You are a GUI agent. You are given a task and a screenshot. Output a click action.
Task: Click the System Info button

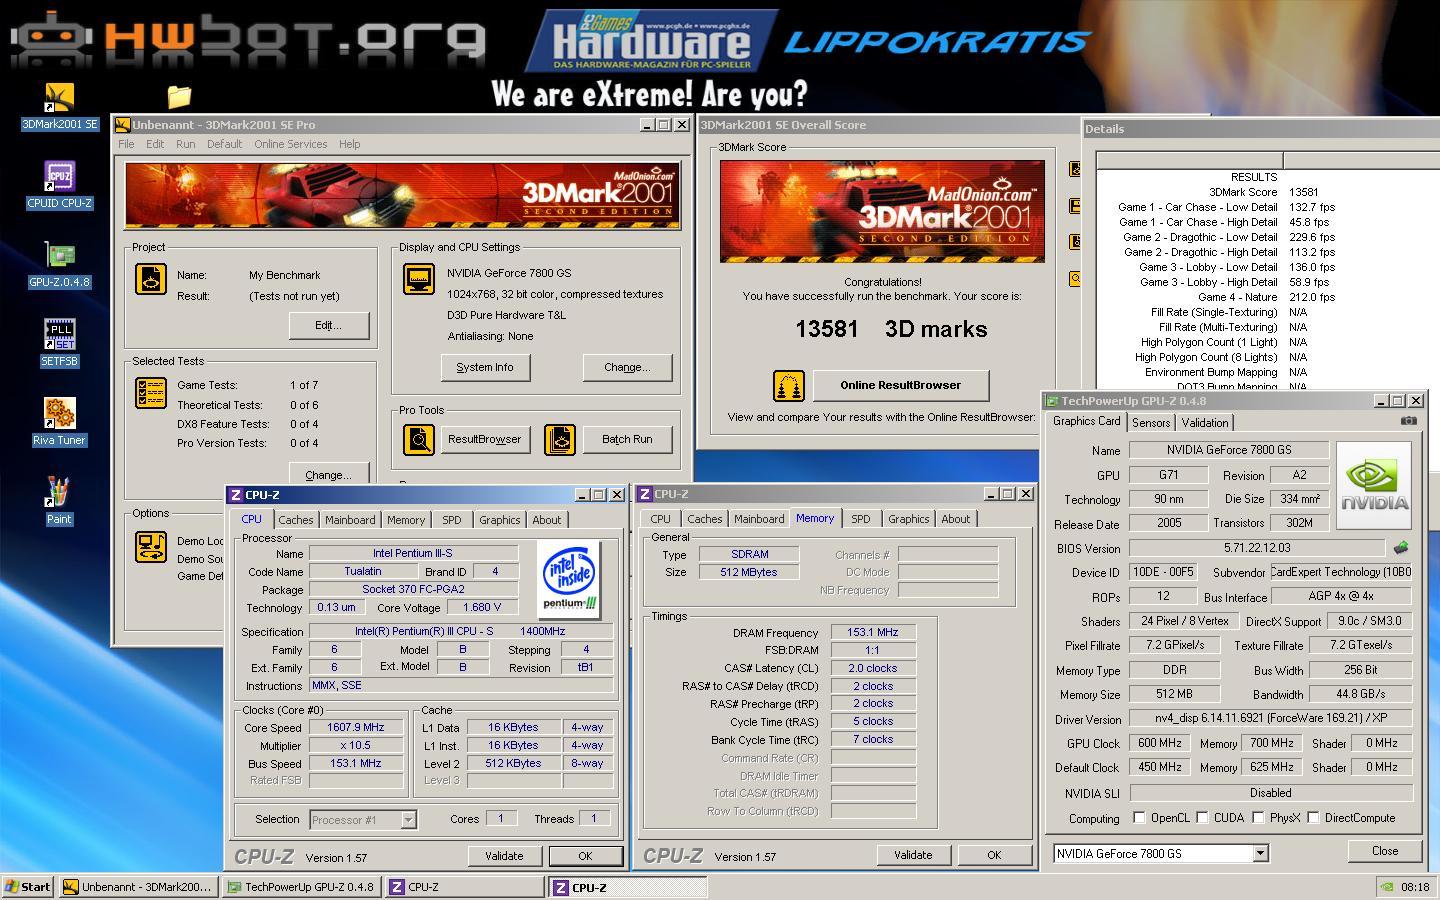coord(485,367)
